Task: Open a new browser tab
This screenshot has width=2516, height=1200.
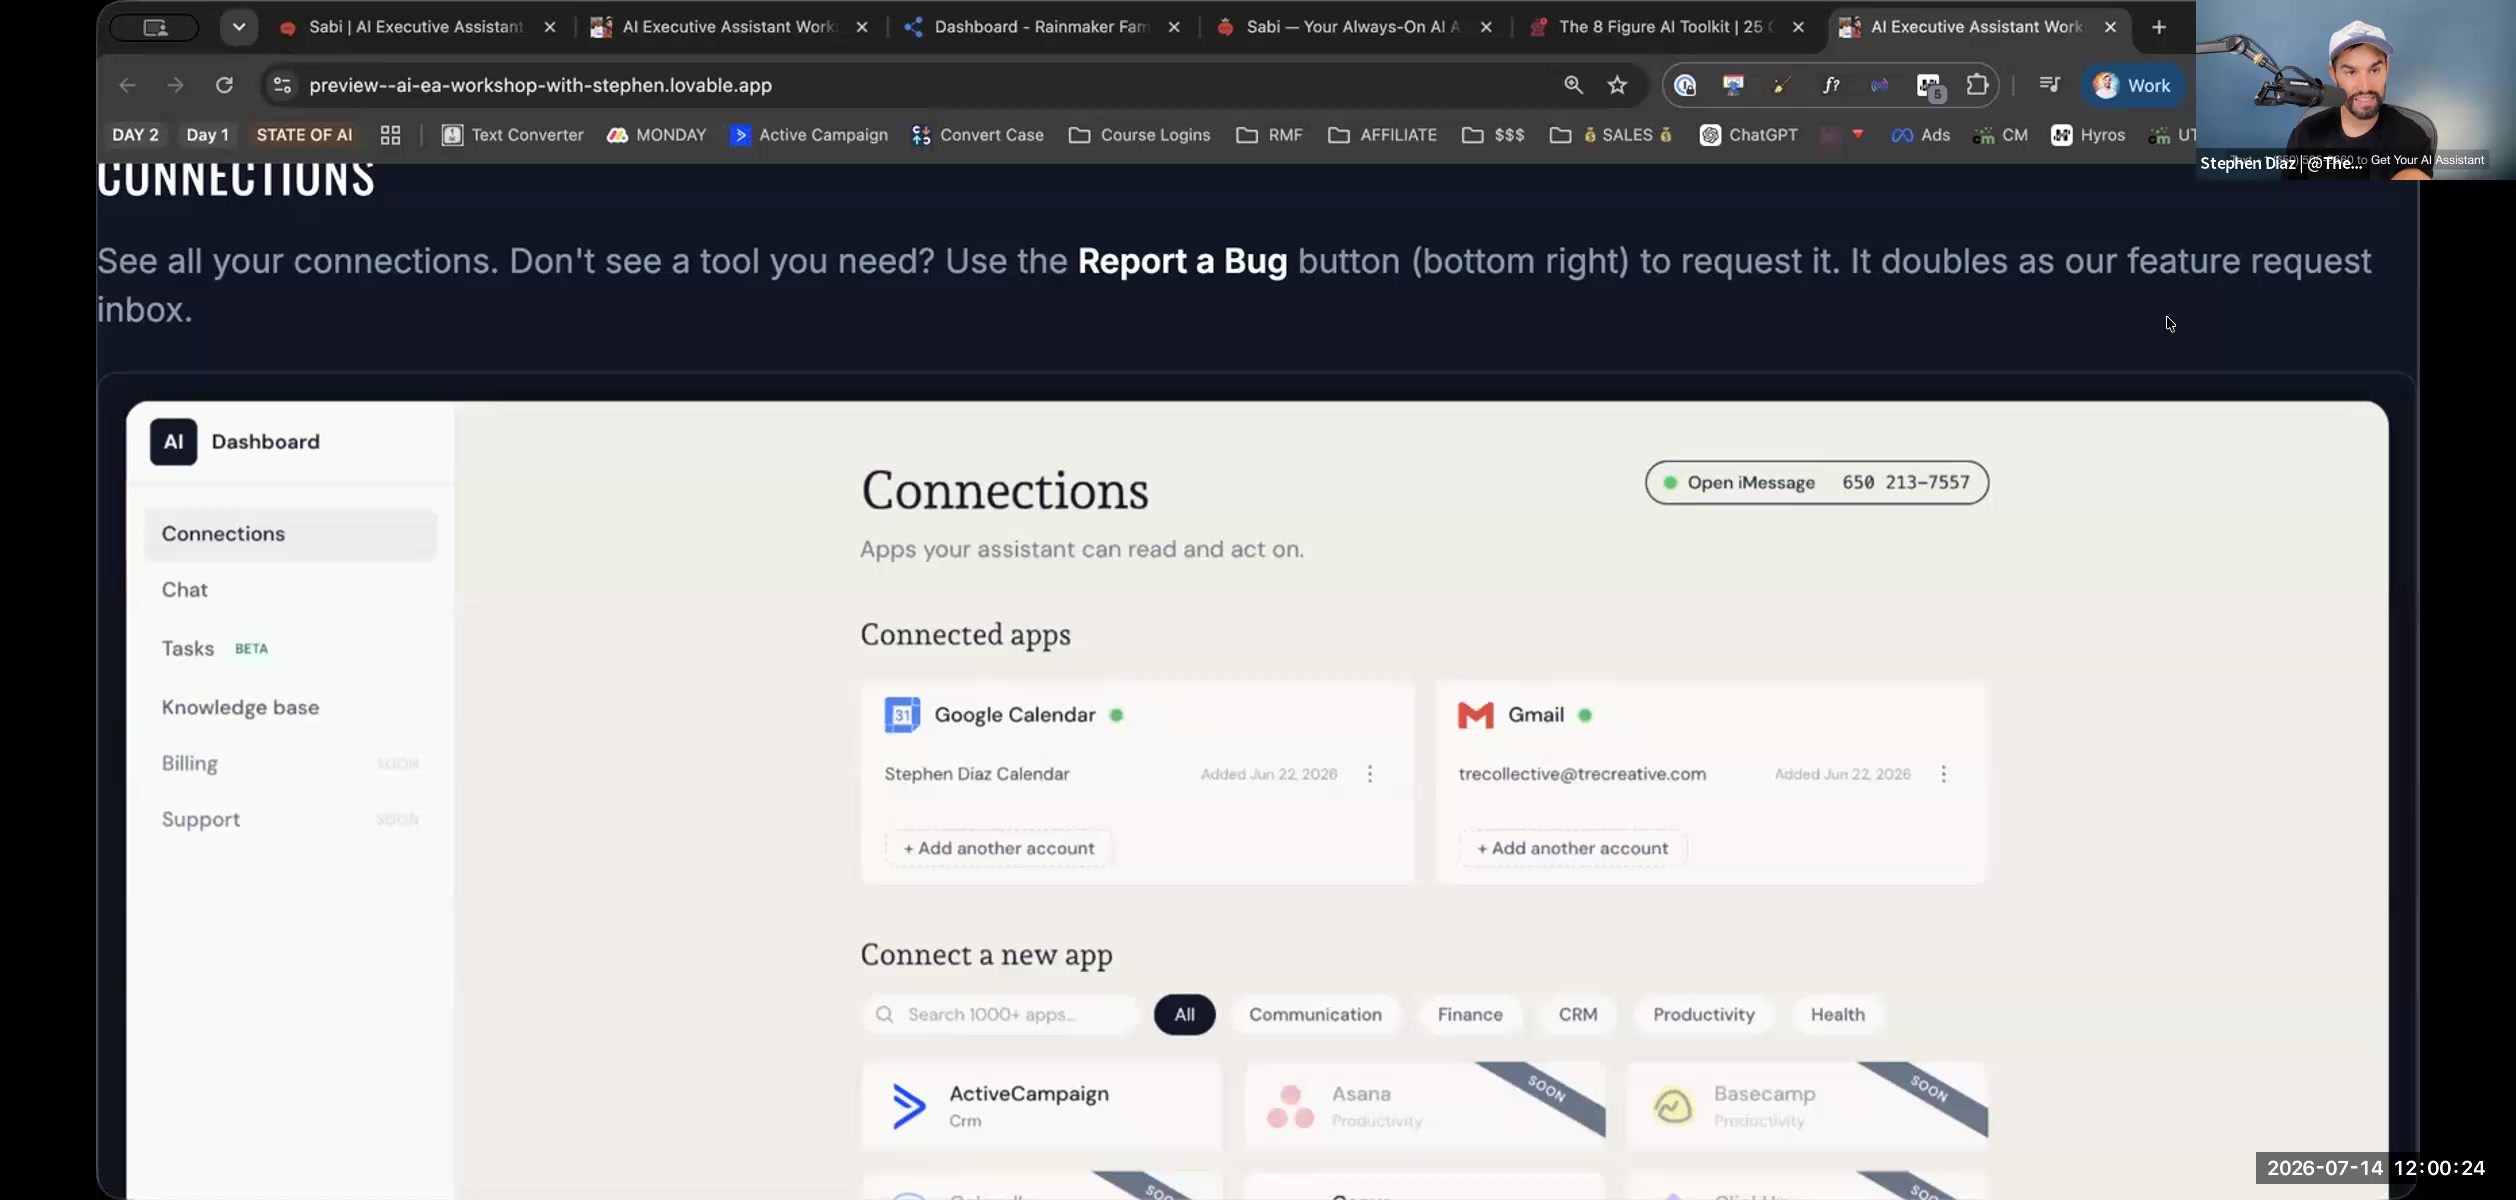Action: click(2159, 27)
